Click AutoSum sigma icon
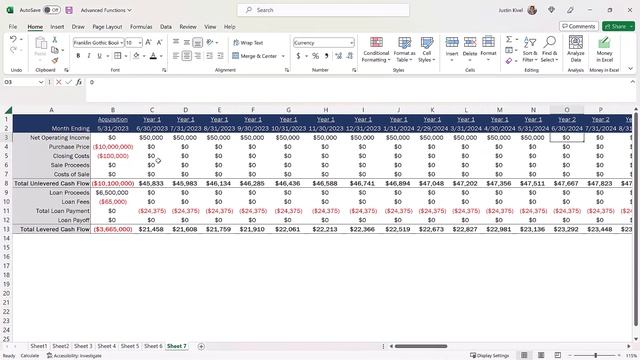This screenshot has height=360, width=640. pyautogui.click(x=509, y=39)
